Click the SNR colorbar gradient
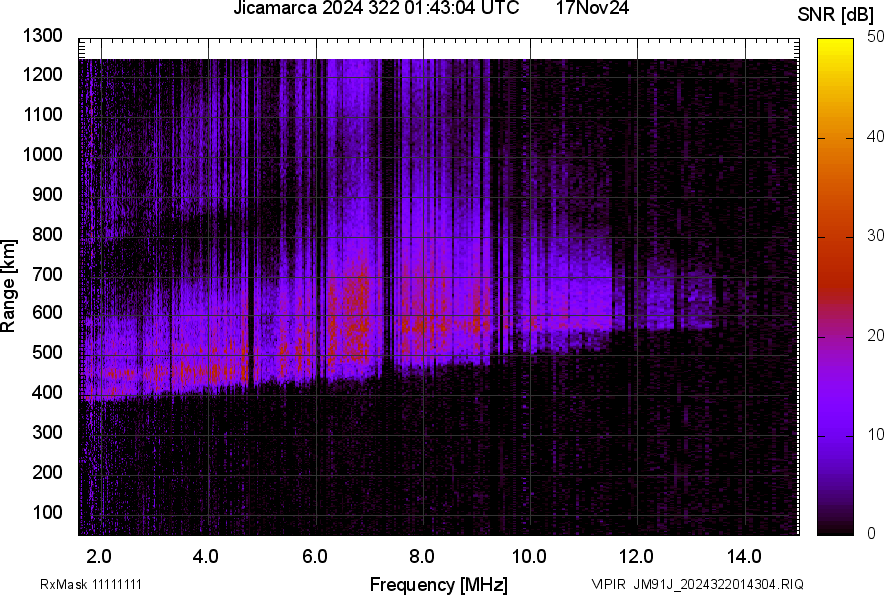The height and width of the screenshot is (595, 884). (x=836, y=287)
